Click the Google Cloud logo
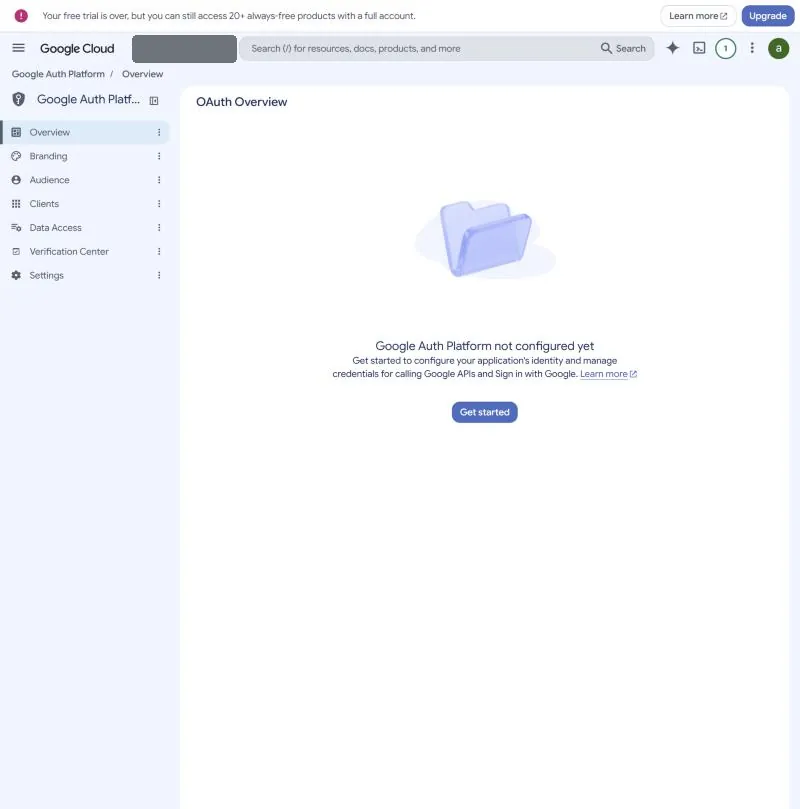 pyautogui.click(x=77, y=48)
